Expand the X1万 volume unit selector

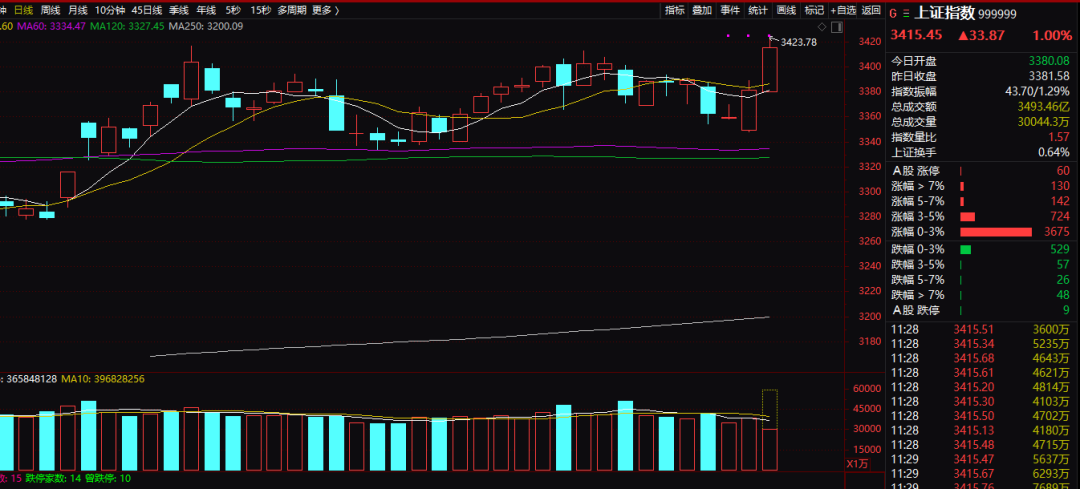click(857, 463)
